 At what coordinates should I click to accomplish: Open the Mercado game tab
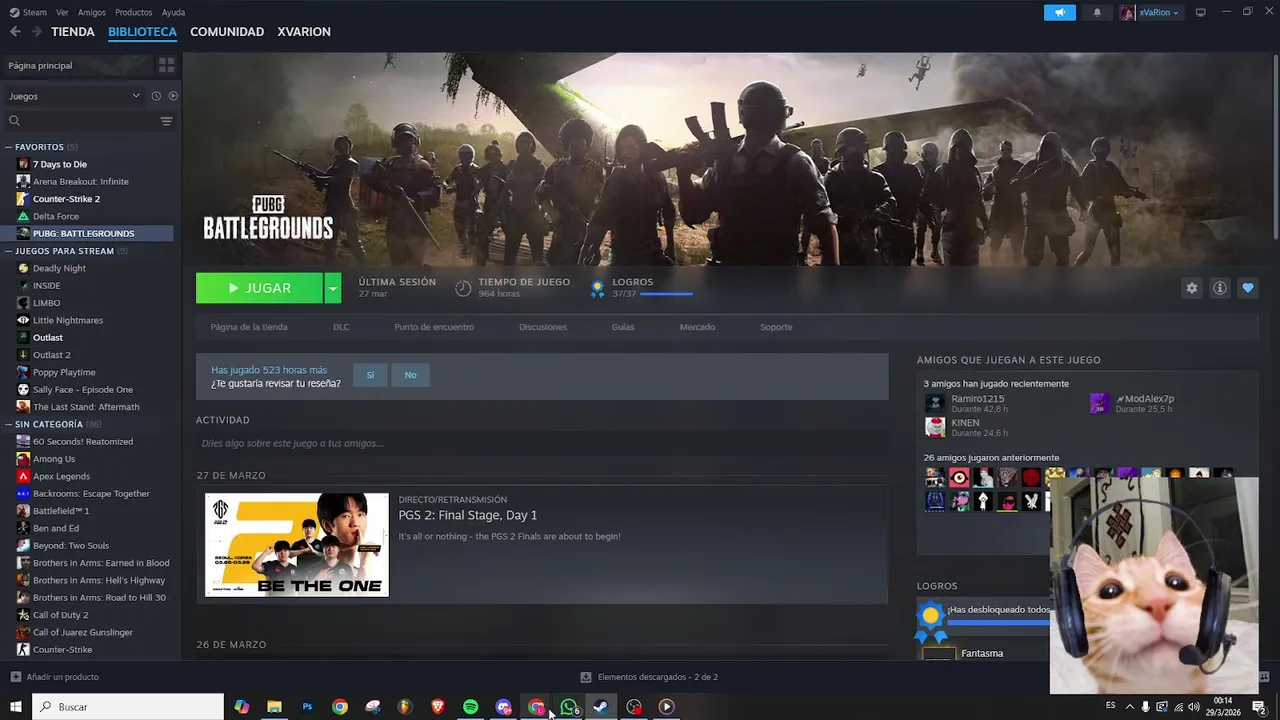[x=697, y=327]
